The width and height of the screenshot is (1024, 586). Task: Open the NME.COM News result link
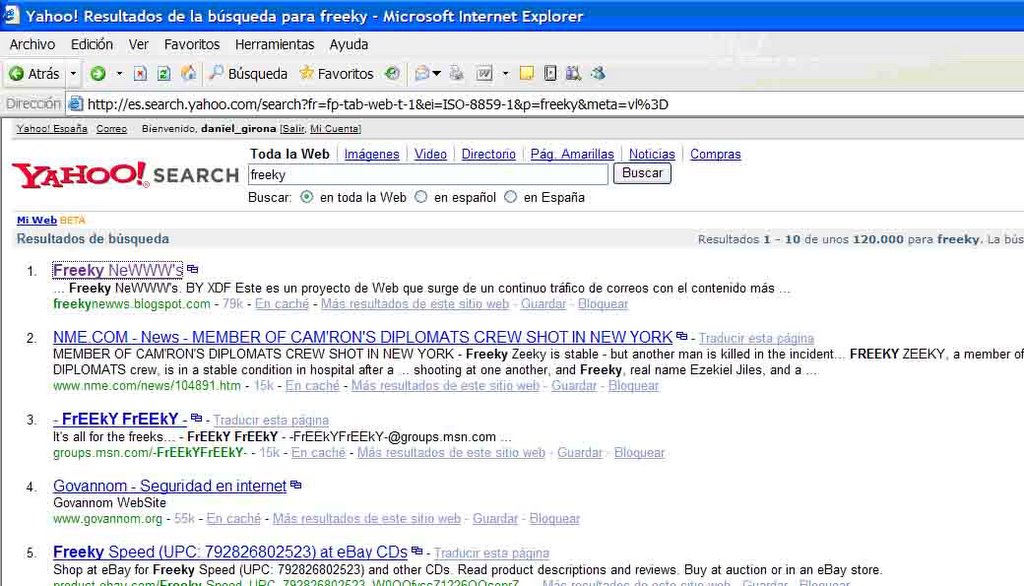click(362, 337)
